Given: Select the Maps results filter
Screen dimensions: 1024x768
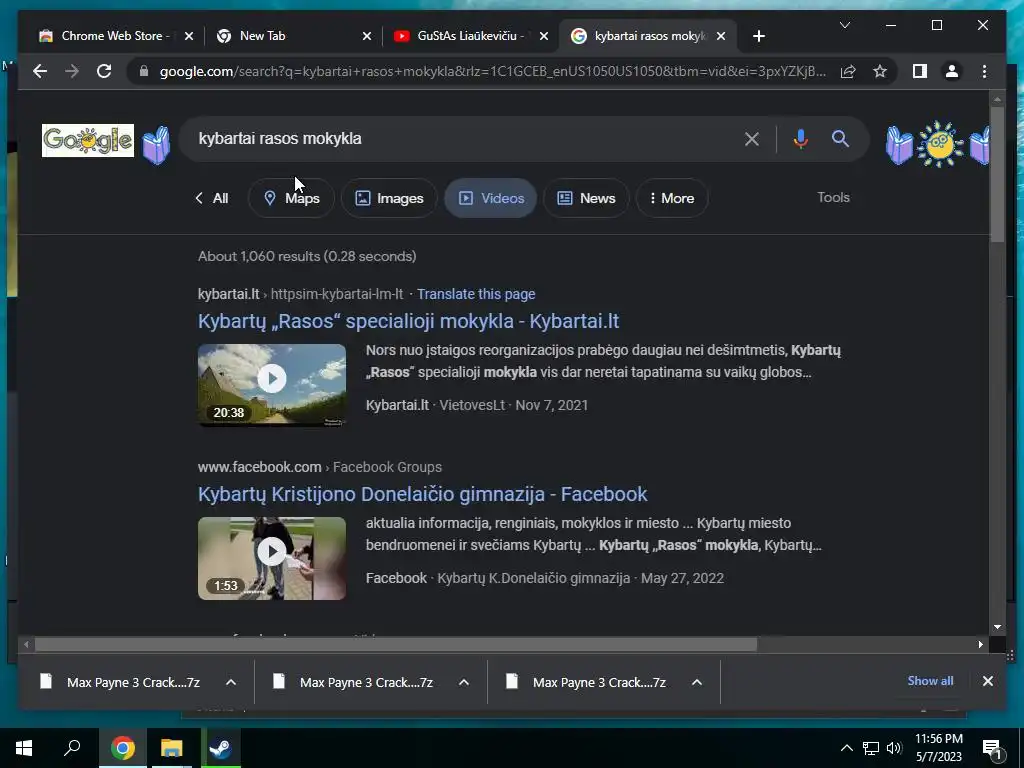Looking at the screenshot, I should click(x=291, y=198).
